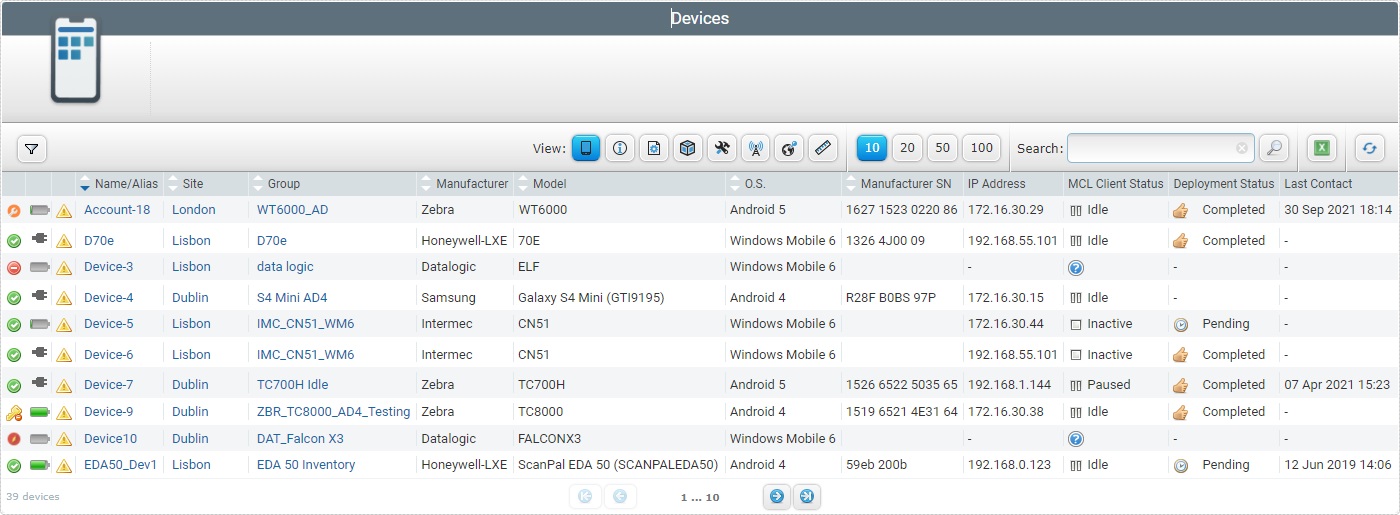This screenshot has height=515, width=1400.
Task: Open the data logic group link
Action: click(x=285, y=267)
